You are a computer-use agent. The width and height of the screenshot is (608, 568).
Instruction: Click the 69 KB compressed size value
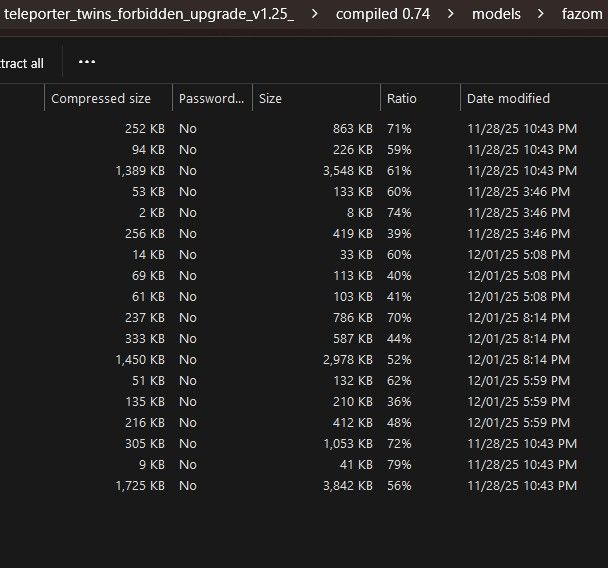148,276
